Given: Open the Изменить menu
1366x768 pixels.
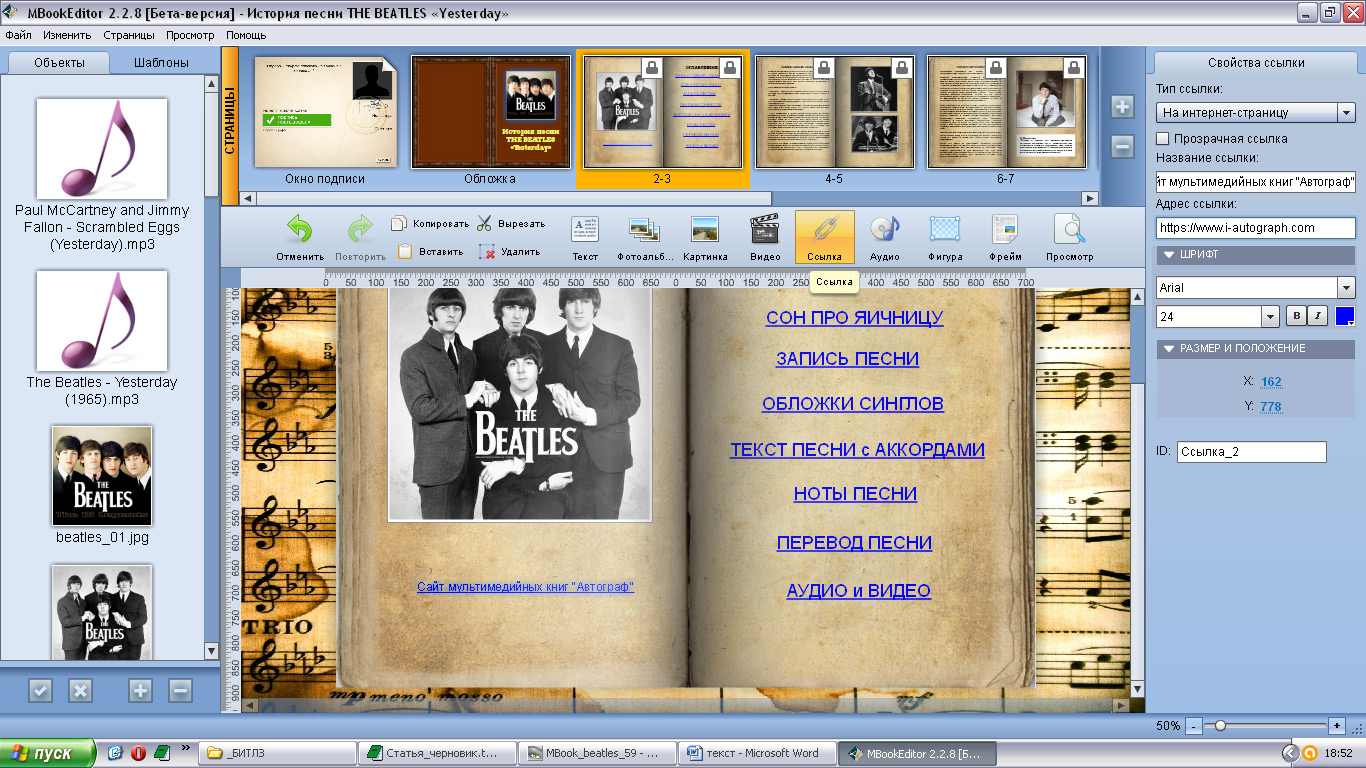Looking at the screenshot, I should pos(67,35).
